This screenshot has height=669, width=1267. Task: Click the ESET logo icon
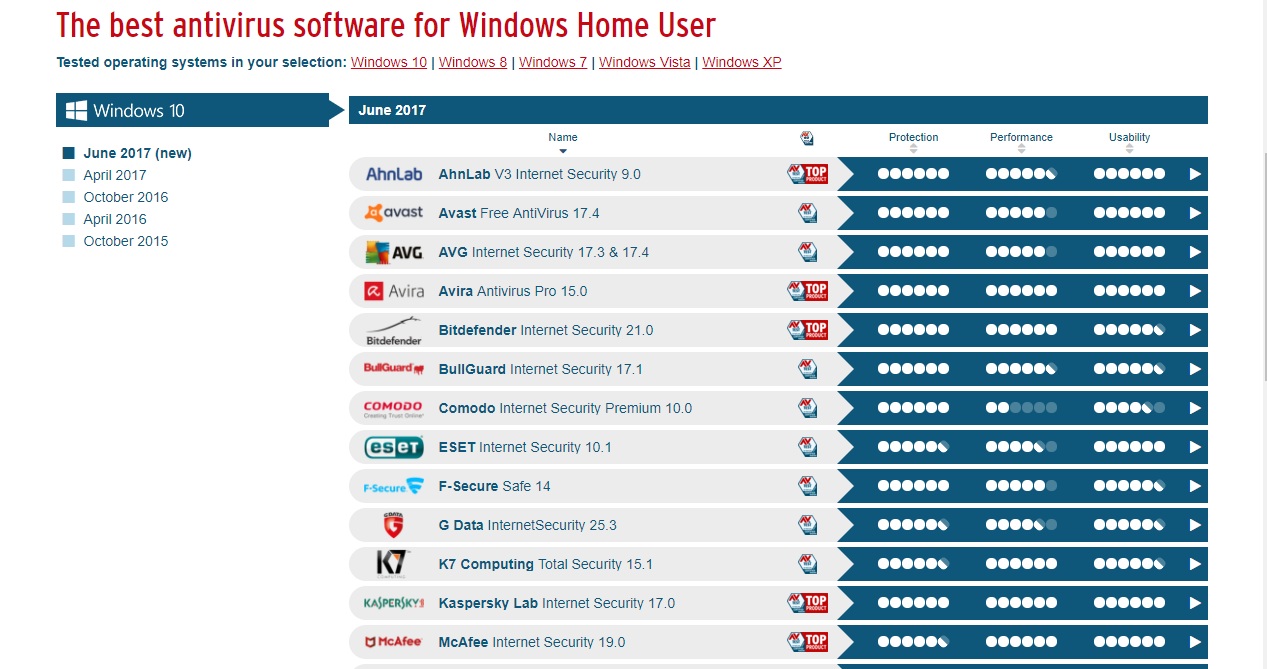tap(393, 447)
